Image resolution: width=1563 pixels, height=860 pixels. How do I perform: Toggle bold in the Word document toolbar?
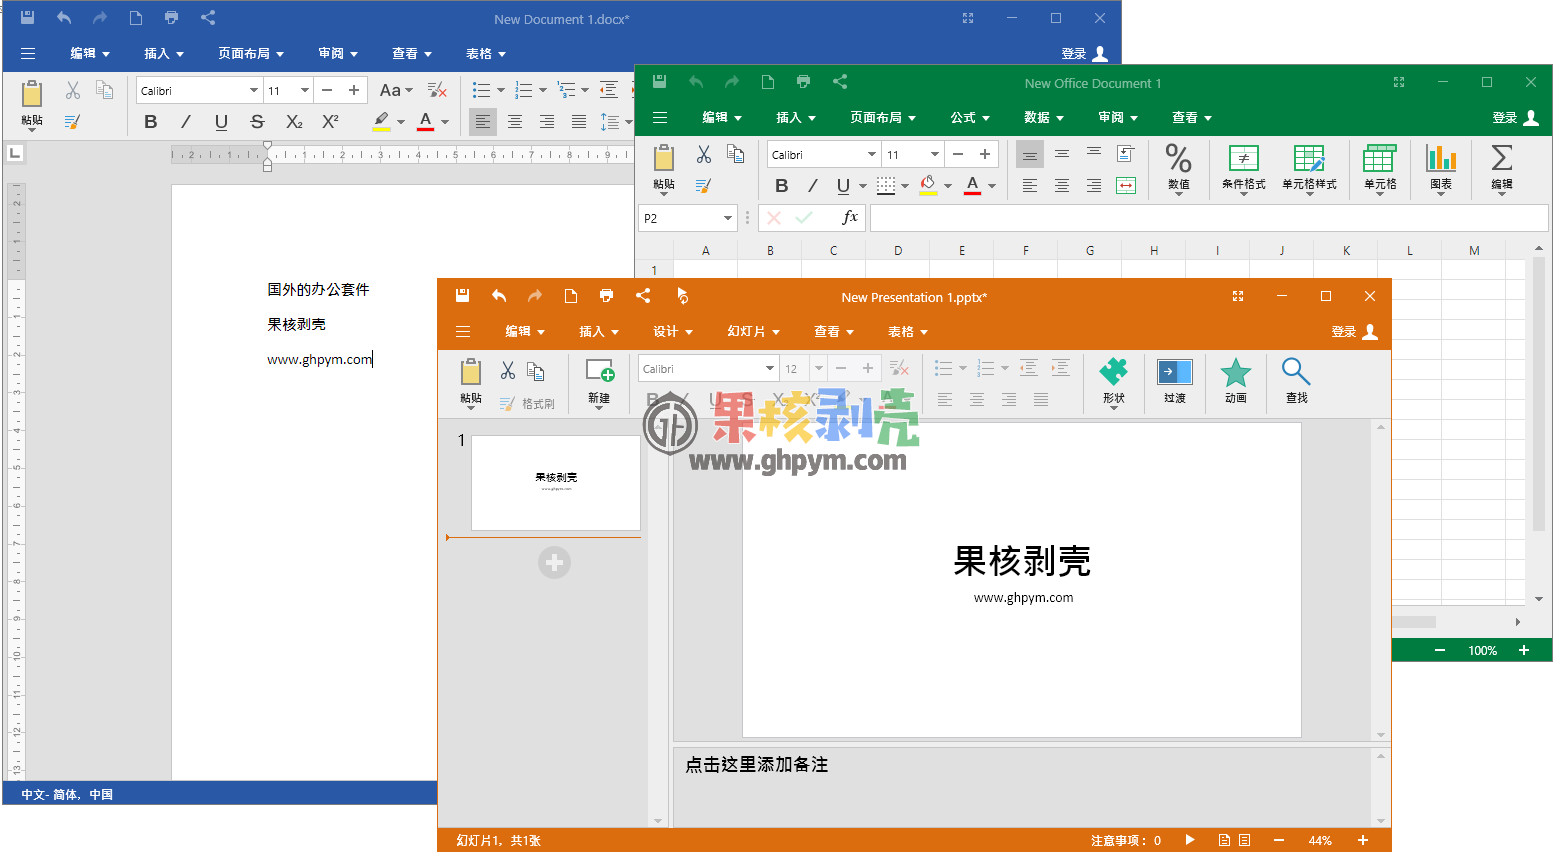[151, 122]
